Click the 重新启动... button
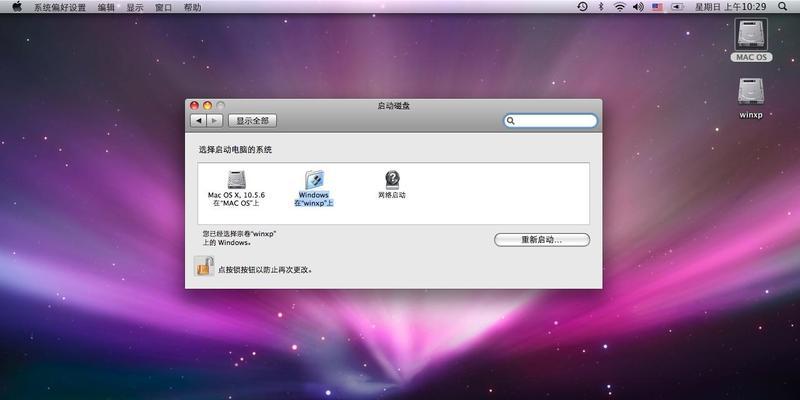This screenshot has width=800, height=400. click(542, 240)
